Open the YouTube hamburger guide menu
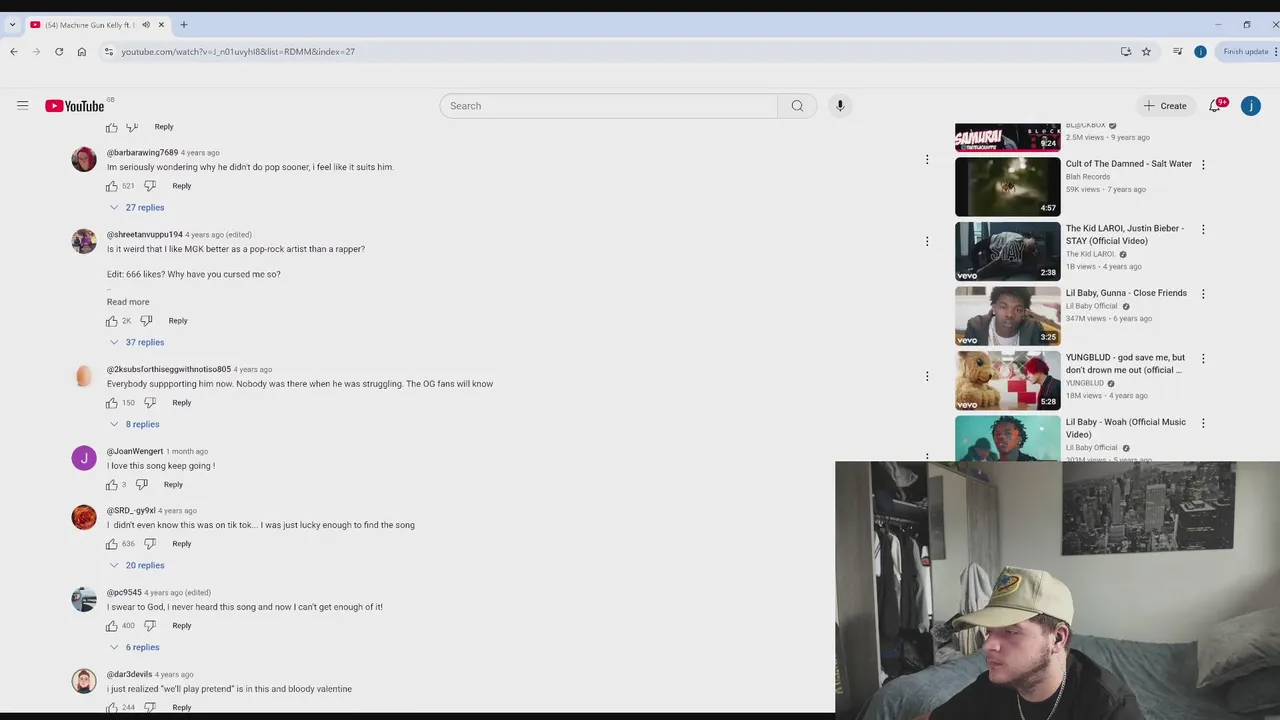This screenshot has width=1280, height=720. click(22, 105)
